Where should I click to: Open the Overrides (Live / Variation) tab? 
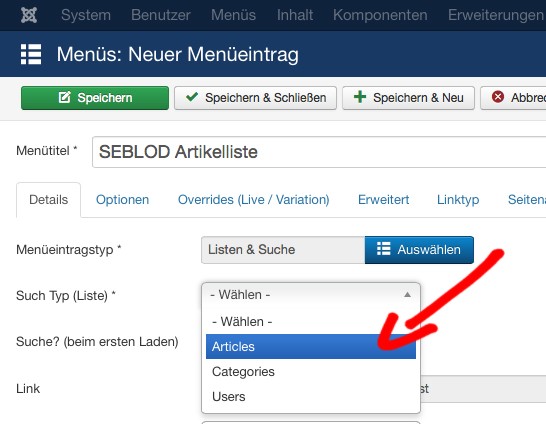[254, 199]
